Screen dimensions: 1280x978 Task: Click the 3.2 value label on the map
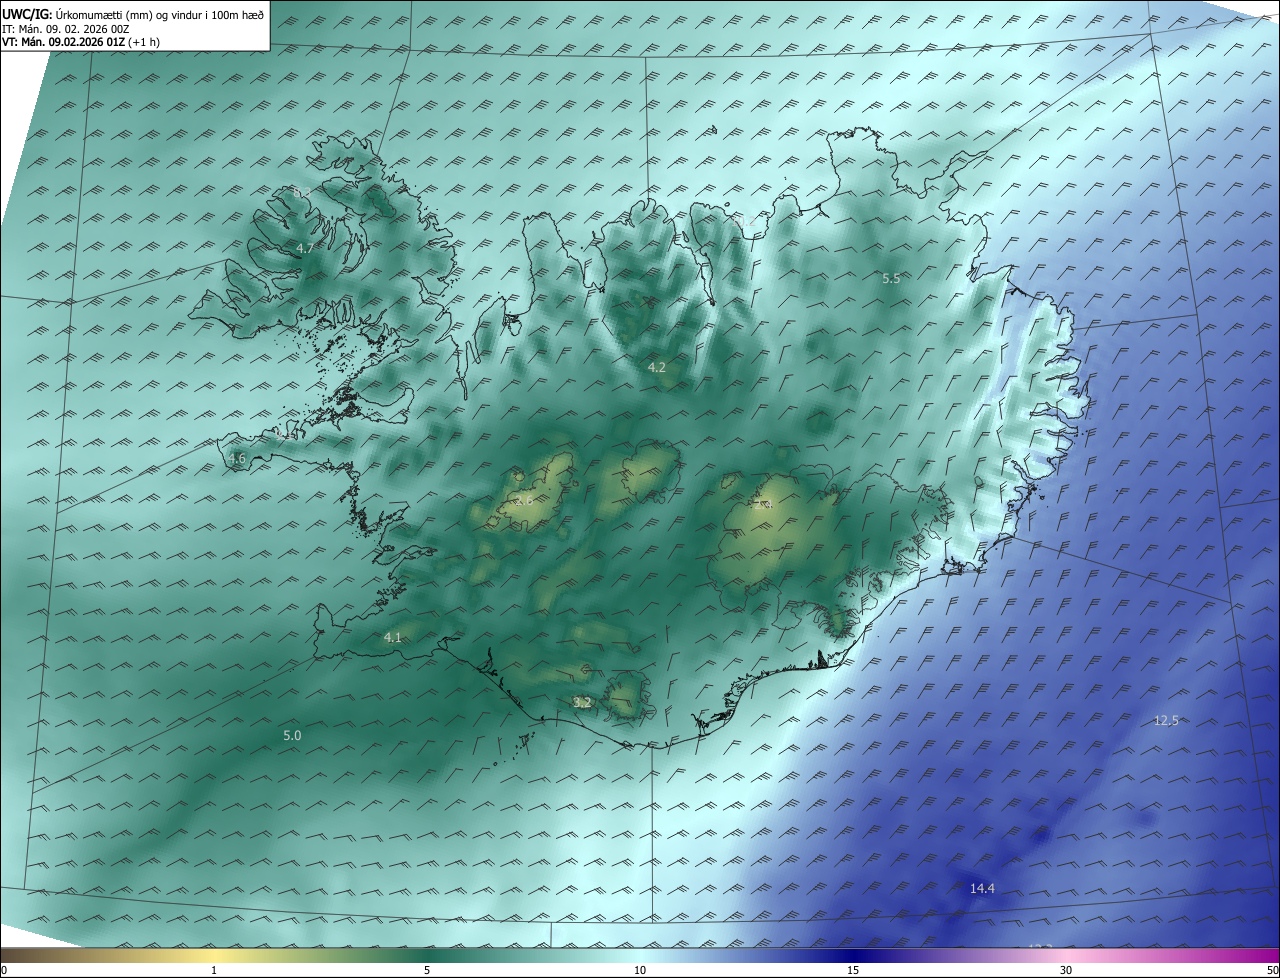click(x=582, y=703)
